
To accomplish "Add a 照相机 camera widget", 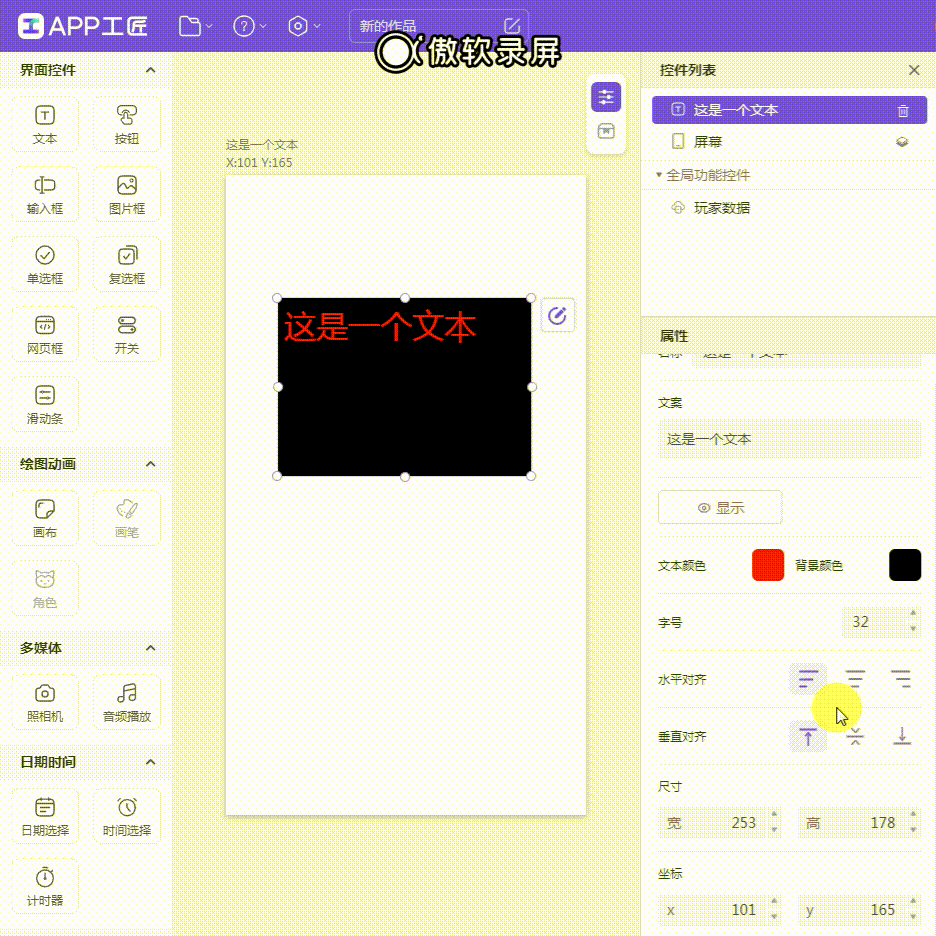I will pos(45,702).
